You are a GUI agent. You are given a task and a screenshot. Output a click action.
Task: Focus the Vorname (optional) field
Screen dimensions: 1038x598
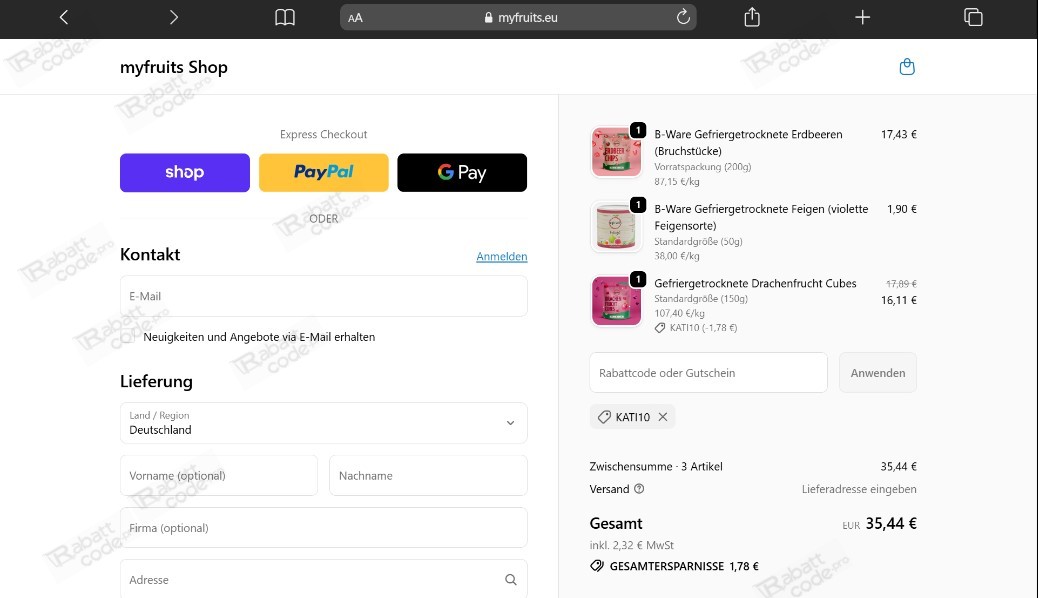pos(218,475)
